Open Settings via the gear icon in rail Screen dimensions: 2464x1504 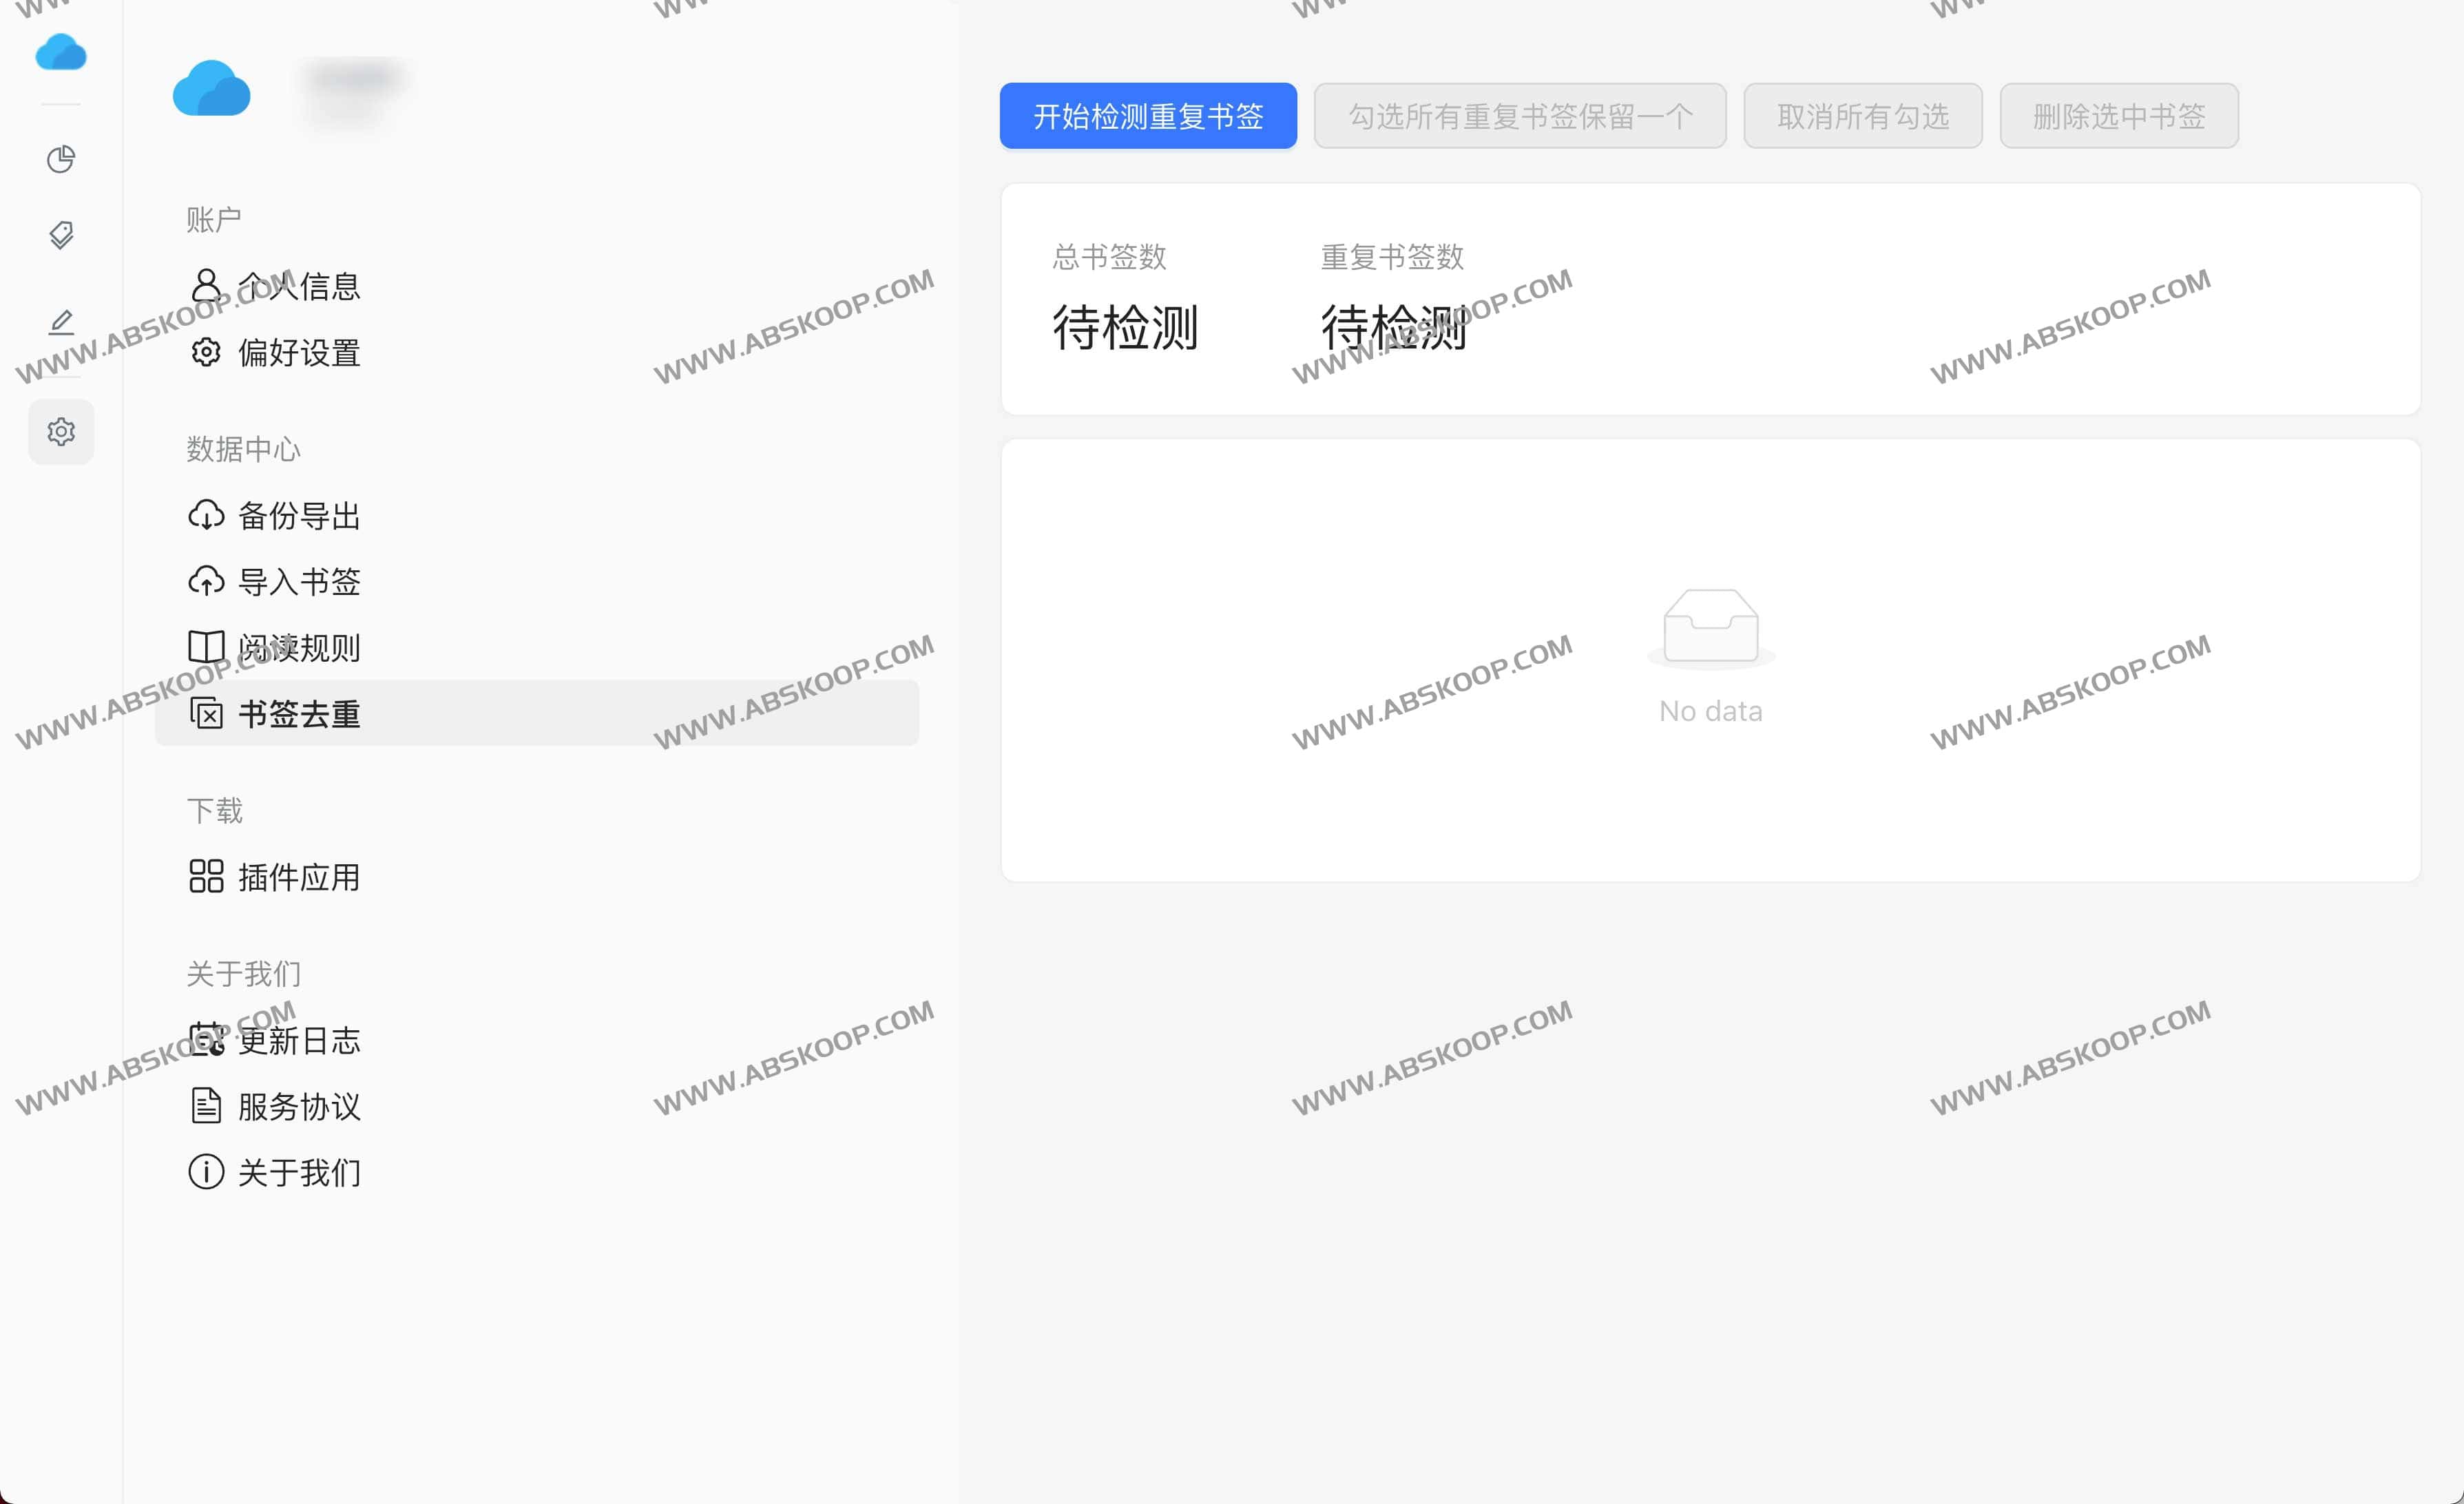pyautogui.click(x=61, y=431)
